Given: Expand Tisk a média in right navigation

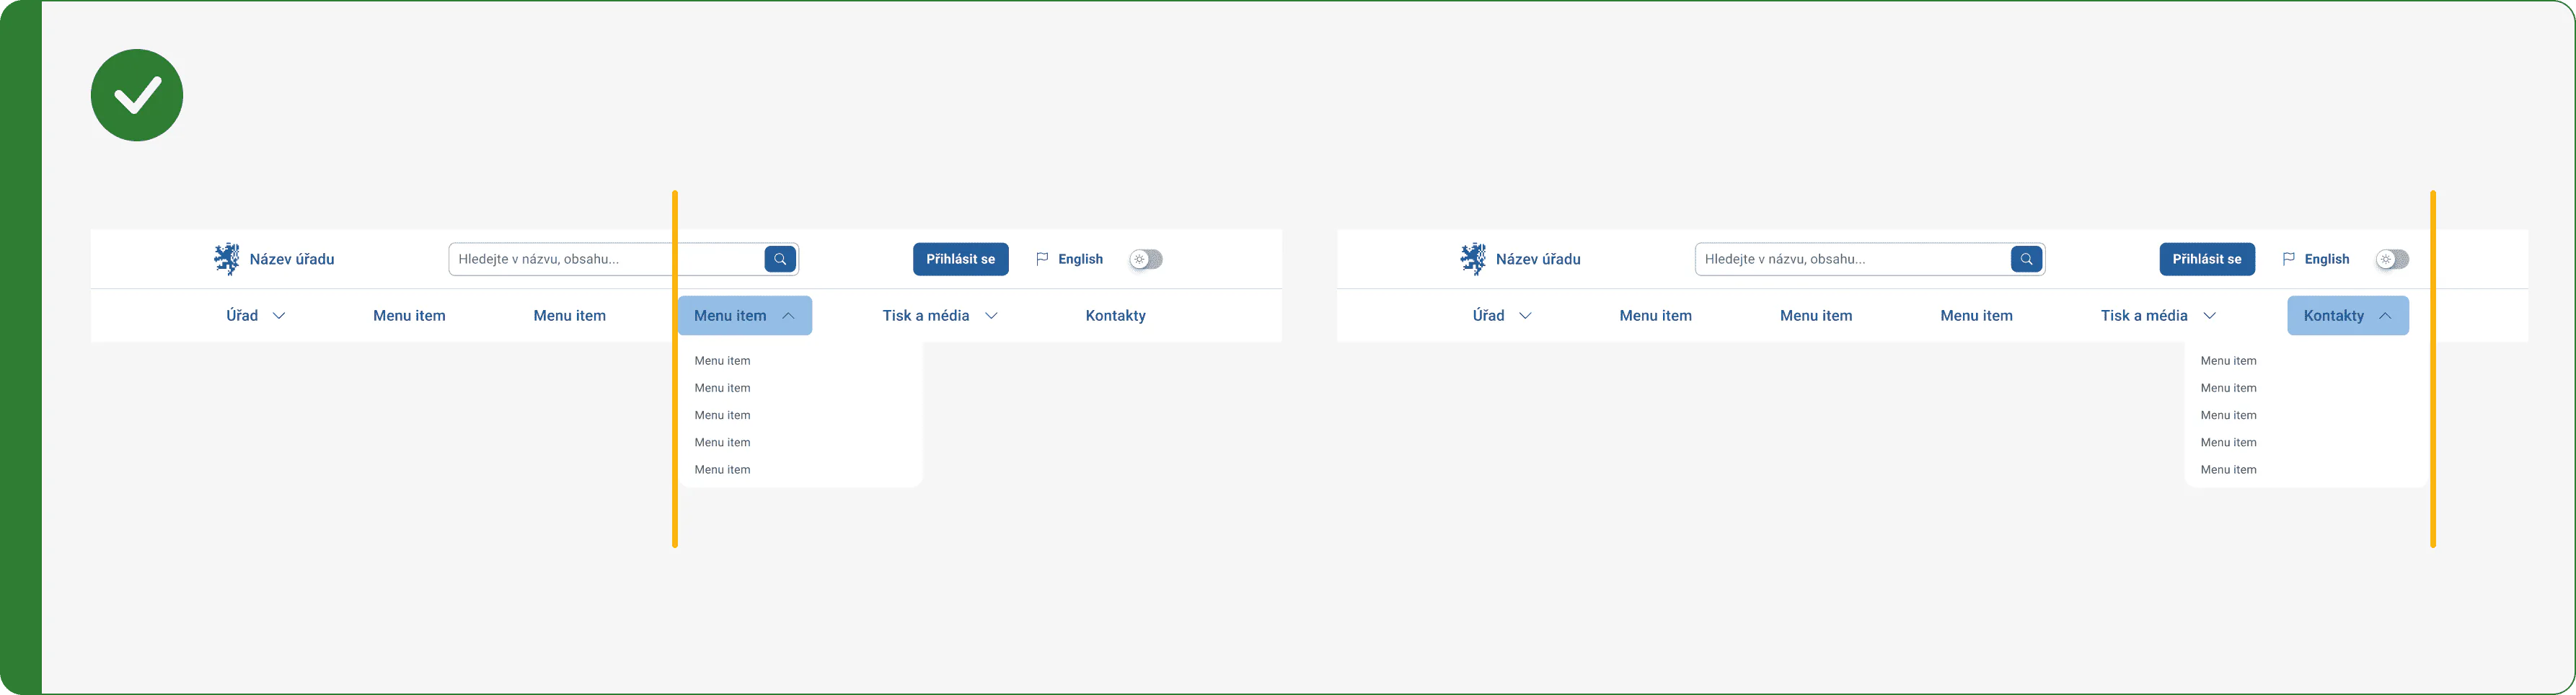Looking at the screenshot, I should click(2158, 316).
